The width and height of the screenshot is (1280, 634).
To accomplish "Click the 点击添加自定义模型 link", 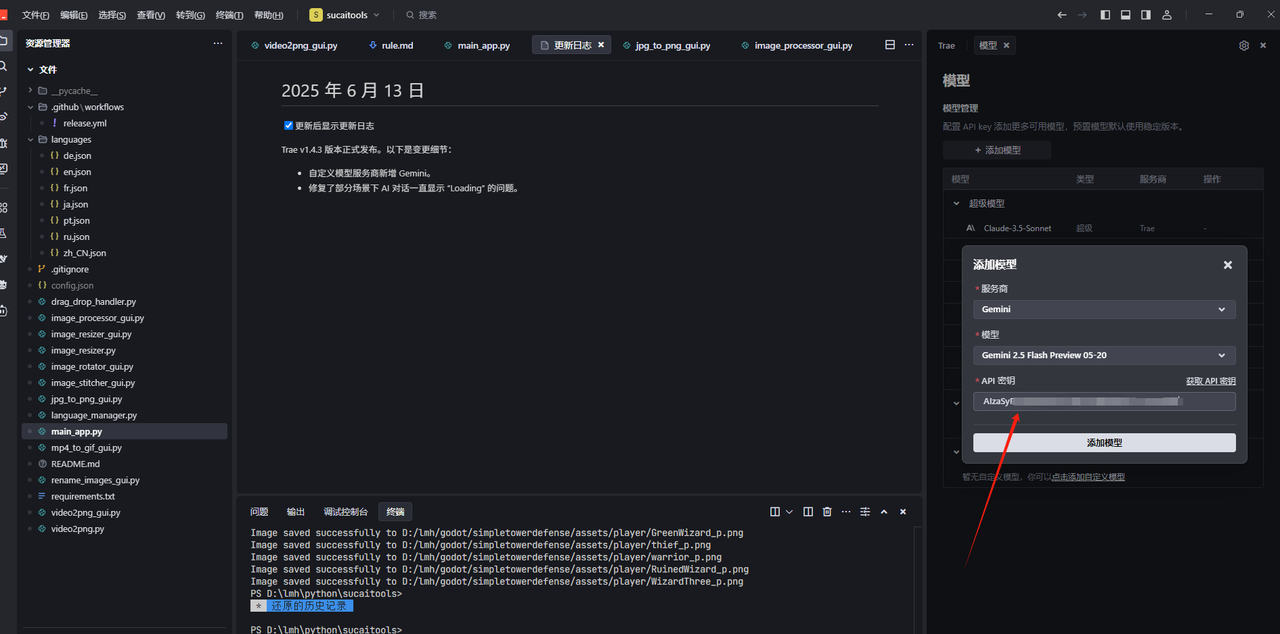I will click(x=1088, y=477).
